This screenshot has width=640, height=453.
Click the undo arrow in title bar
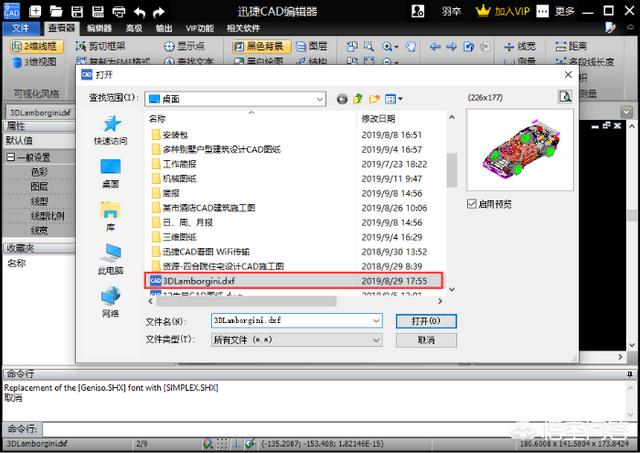point(140,12)
